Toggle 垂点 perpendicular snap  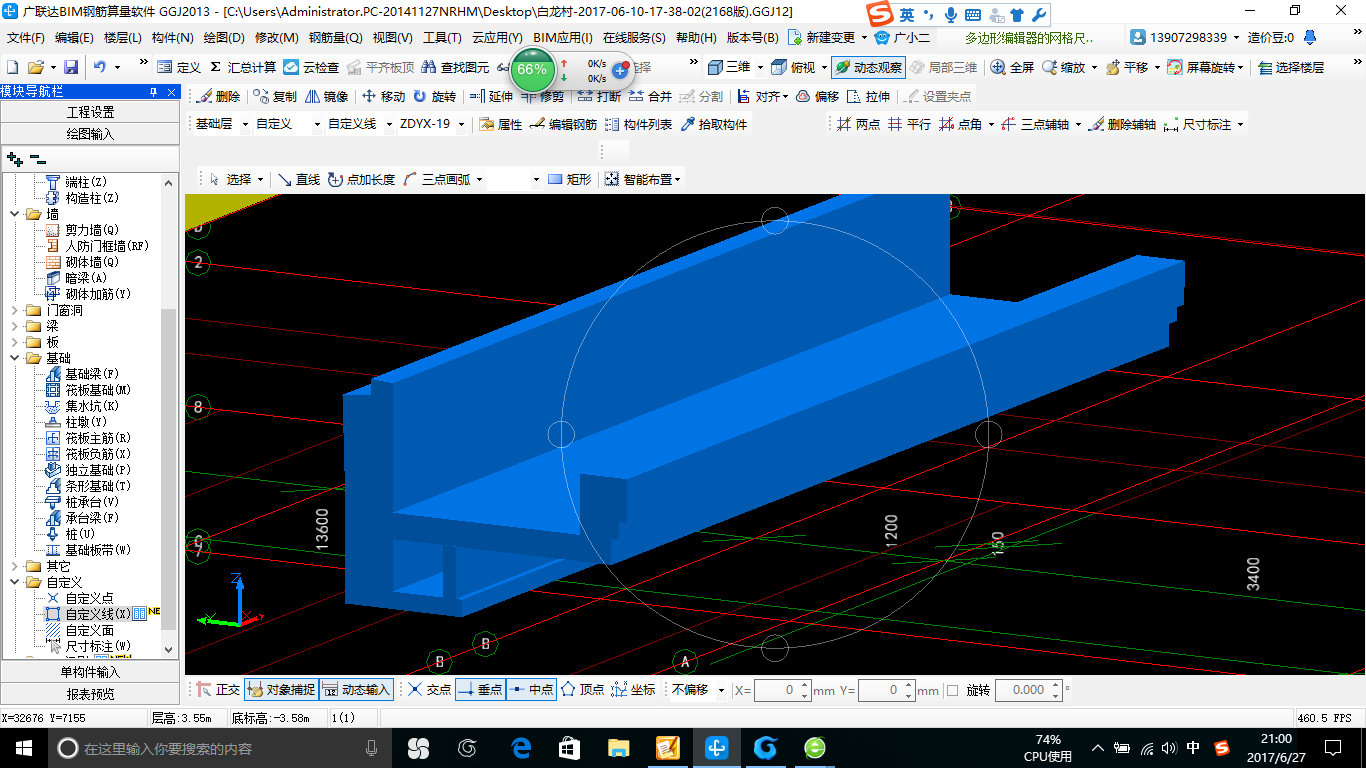(x=480, y=690)
